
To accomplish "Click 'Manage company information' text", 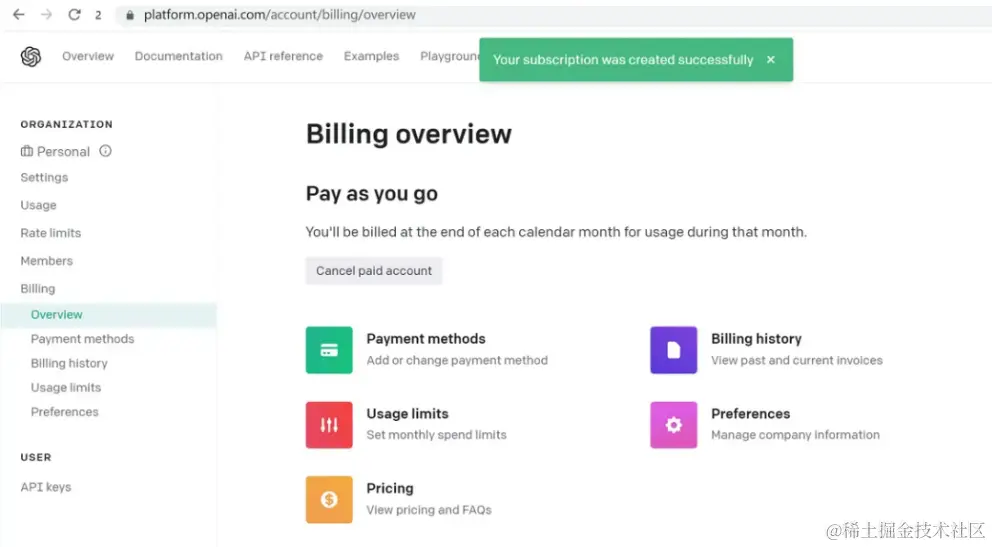I will click(795, 435).
